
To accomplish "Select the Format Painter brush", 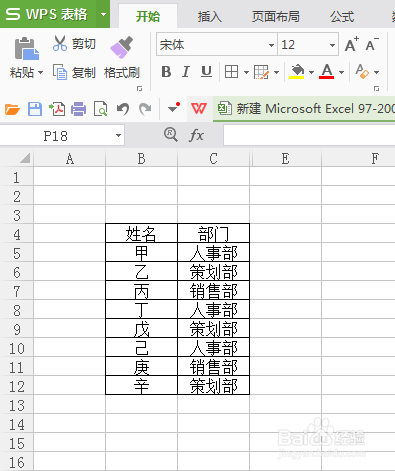I will [121, 47].
